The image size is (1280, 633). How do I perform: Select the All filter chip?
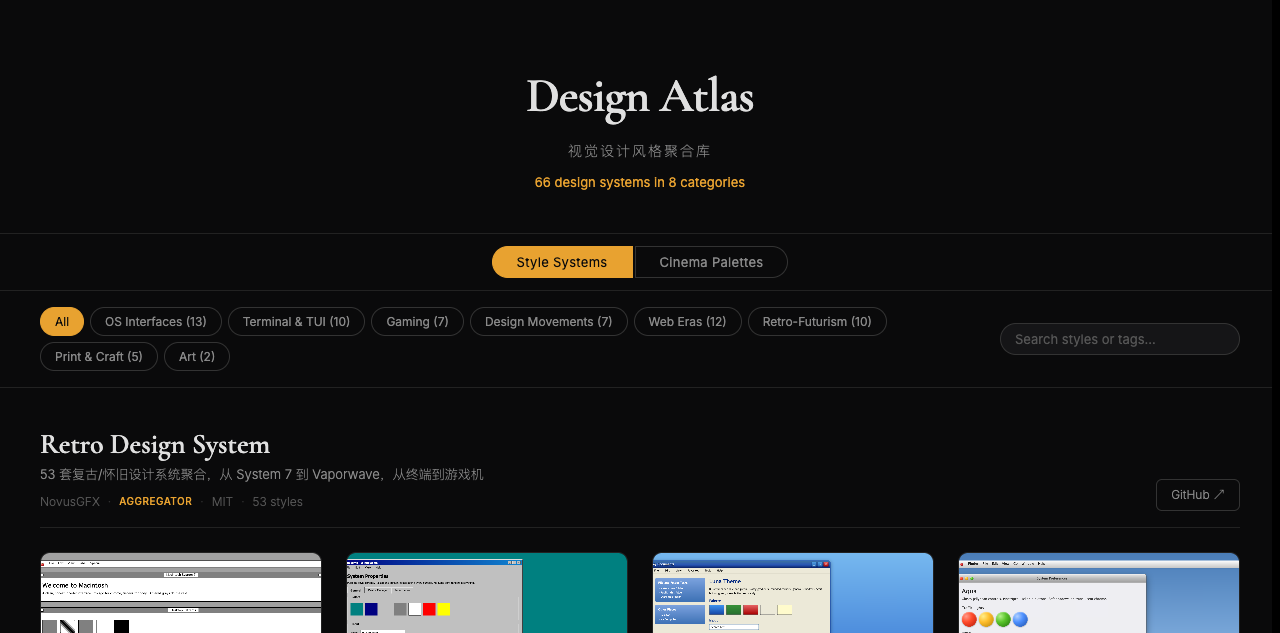pos(62,321)
